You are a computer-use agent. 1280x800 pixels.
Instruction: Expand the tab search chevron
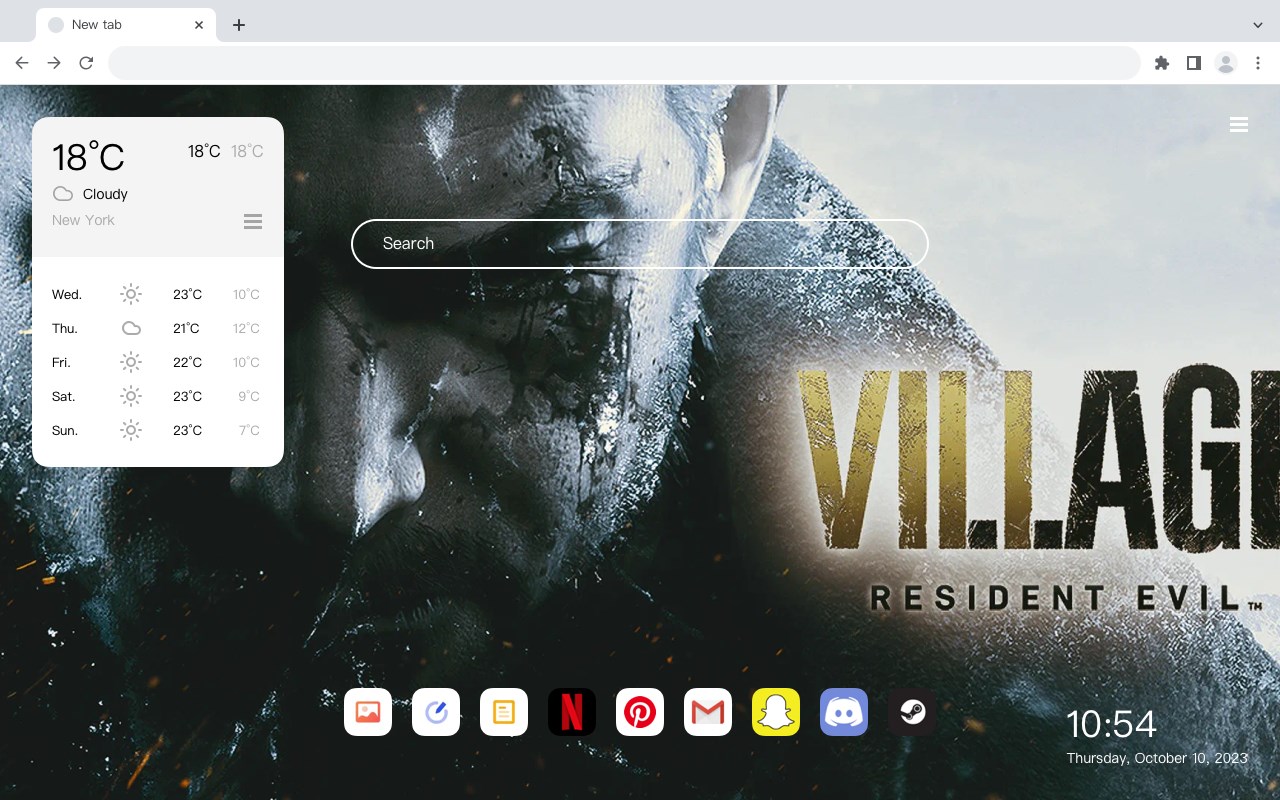pos(1258,25)
